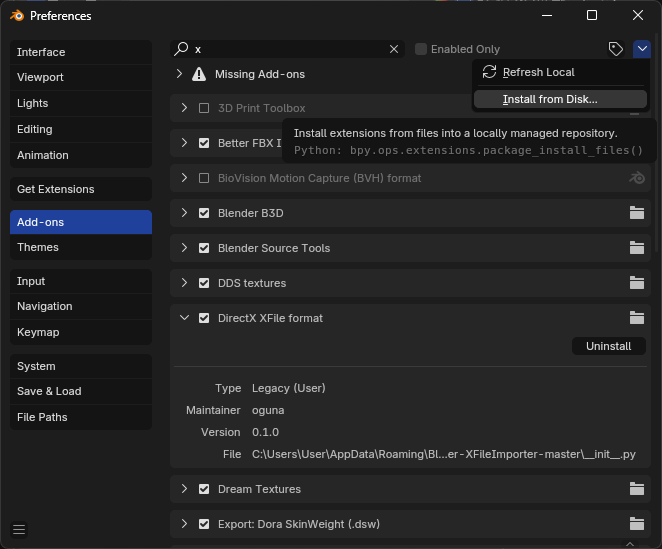This screenshot has width=662, height=549.
Task: Open the Input preferences tab
Action: coord(81,281)
